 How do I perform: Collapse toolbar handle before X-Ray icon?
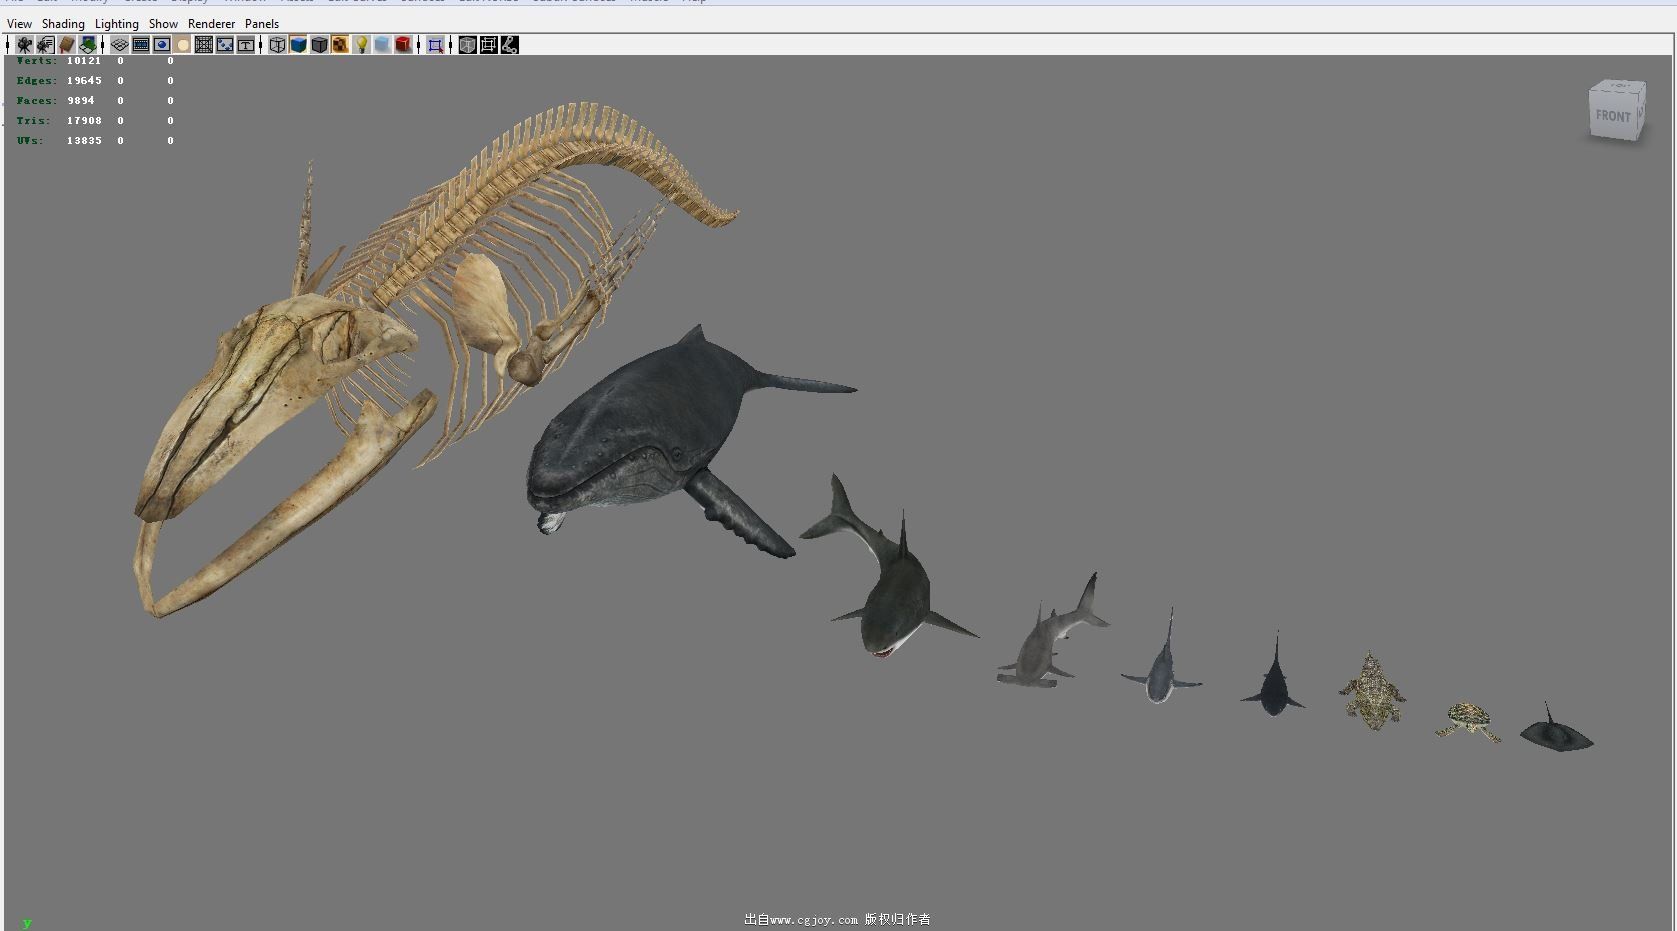coord(452,45)
